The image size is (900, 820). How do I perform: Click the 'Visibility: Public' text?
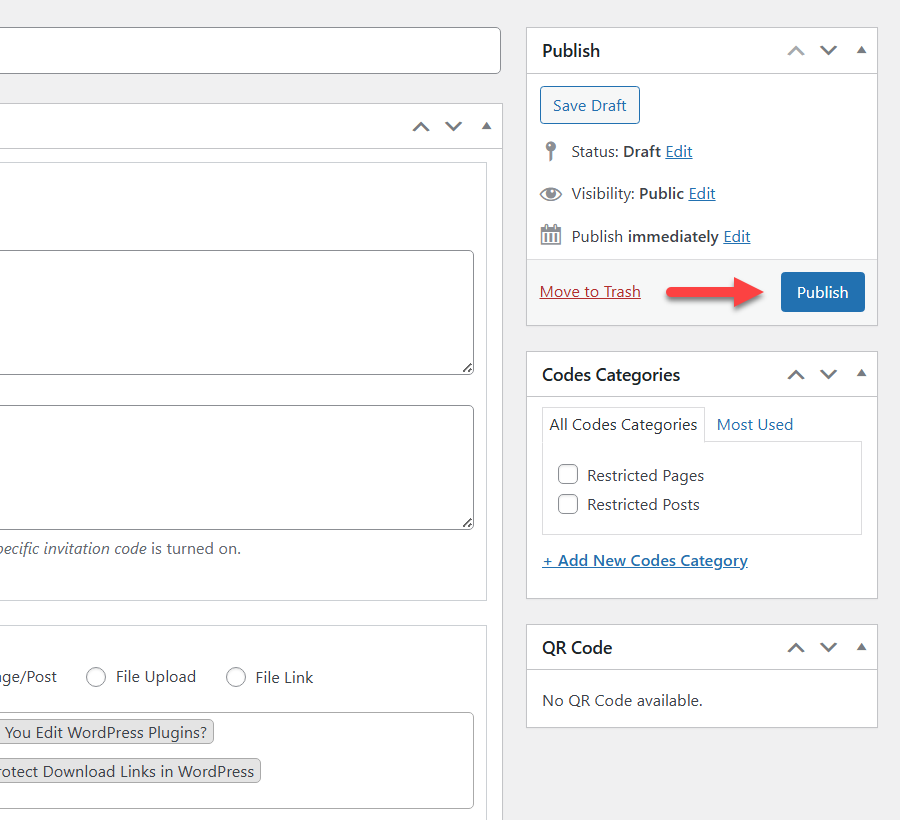627,193
